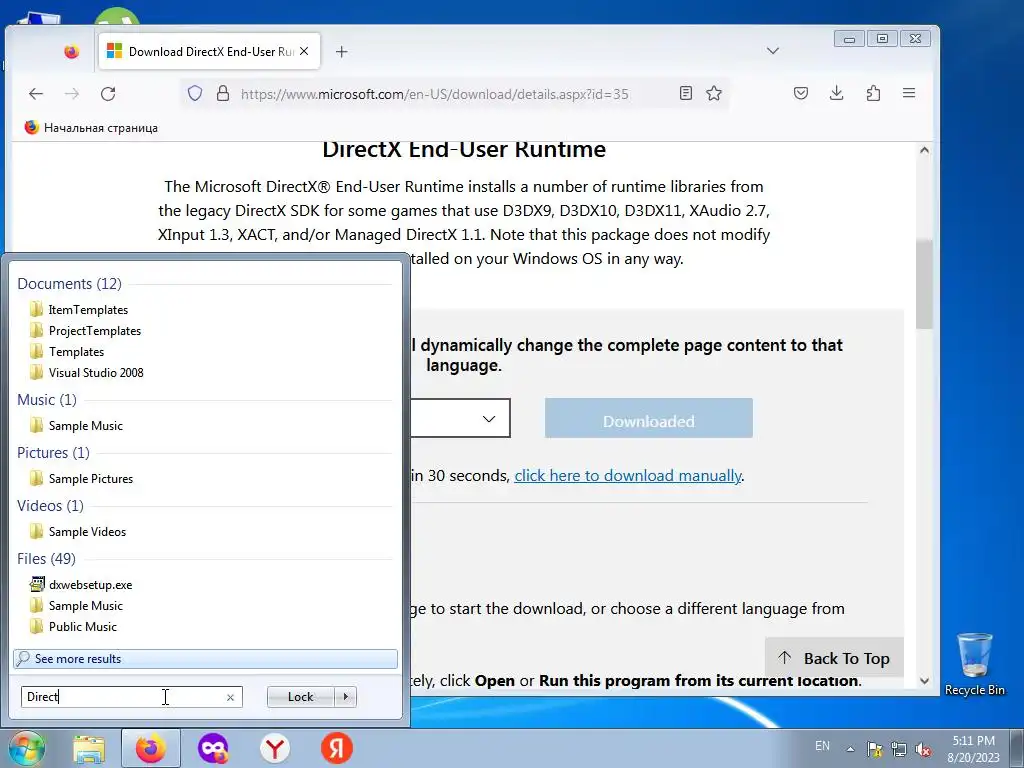
Task: Open the Firefox extensions puzzle icon
Action: point(873,93)
